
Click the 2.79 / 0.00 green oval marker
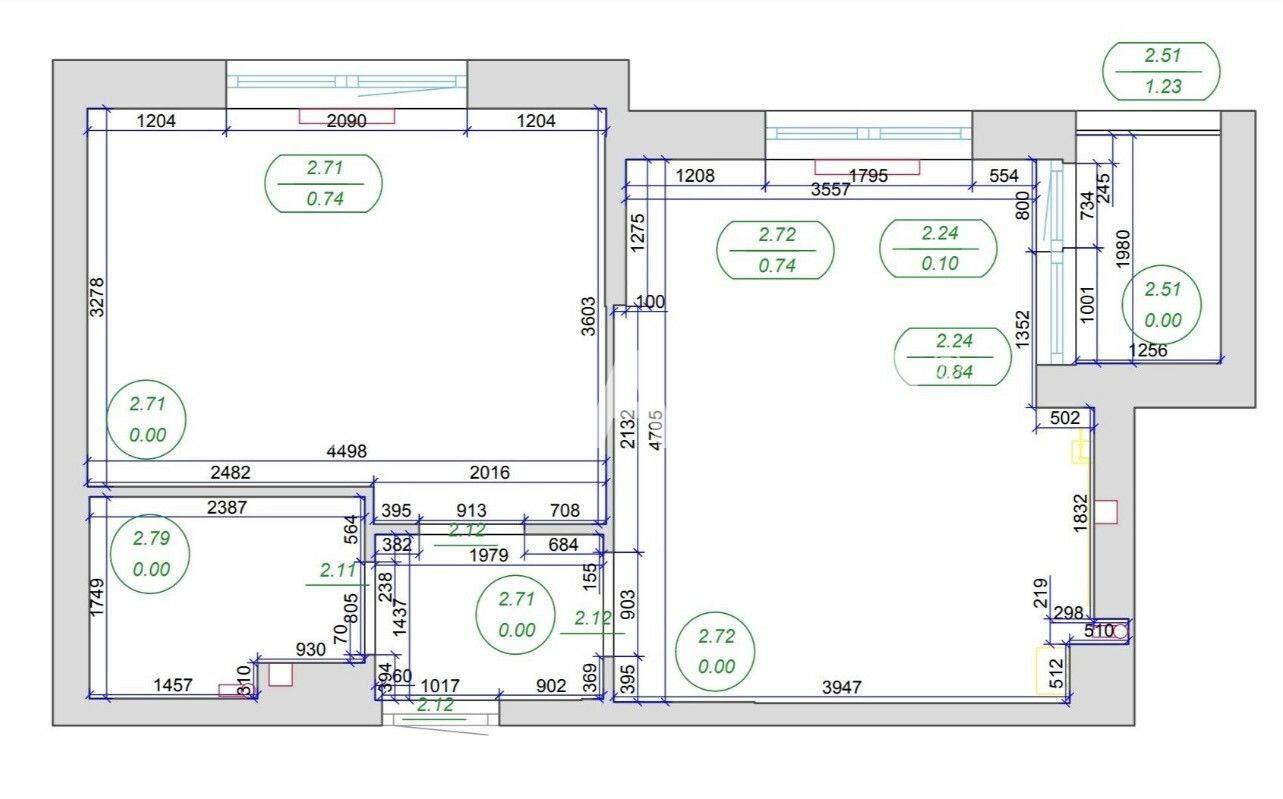click(150, 553)
